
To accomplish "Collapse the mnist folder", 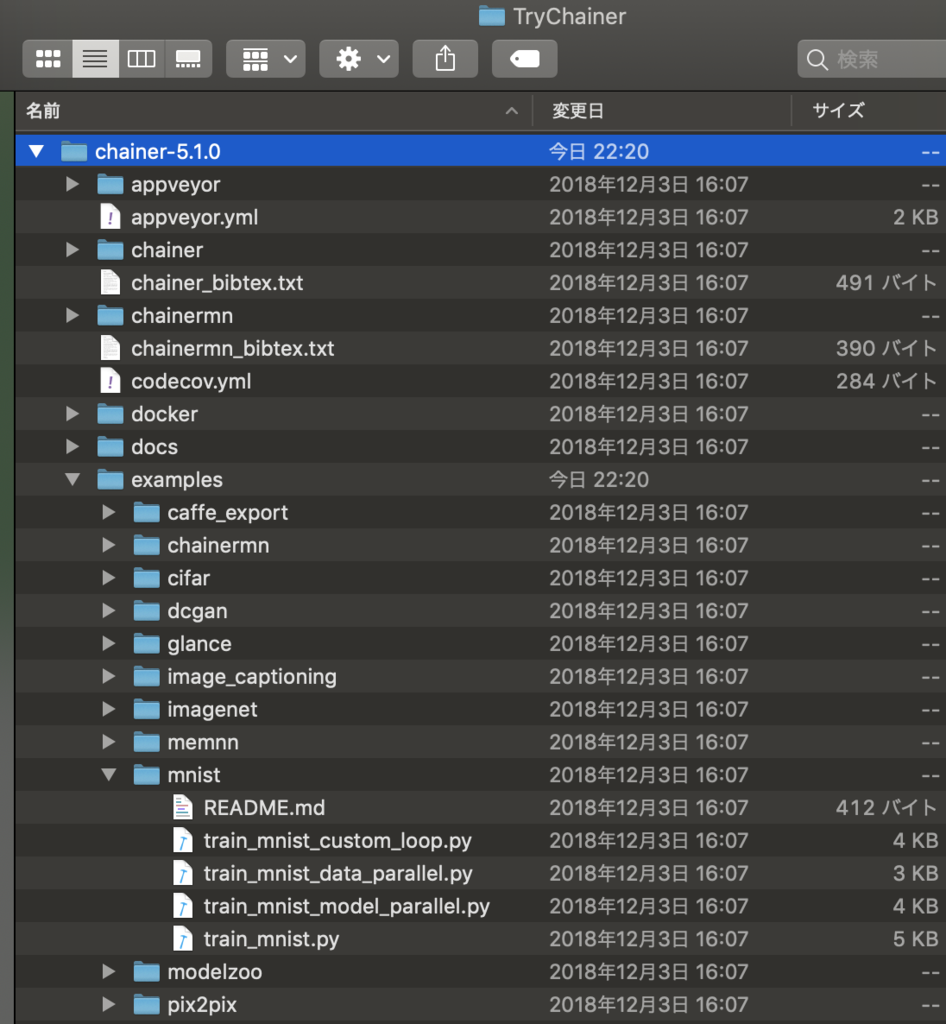I will pyautogui.click(x=109, y=775).
